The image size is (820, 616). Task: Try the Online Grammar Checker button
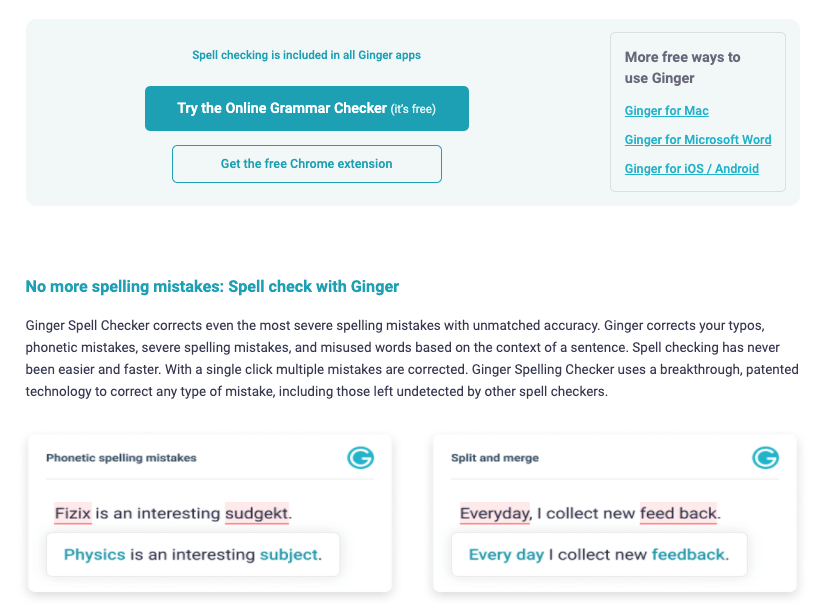[307, 108]
